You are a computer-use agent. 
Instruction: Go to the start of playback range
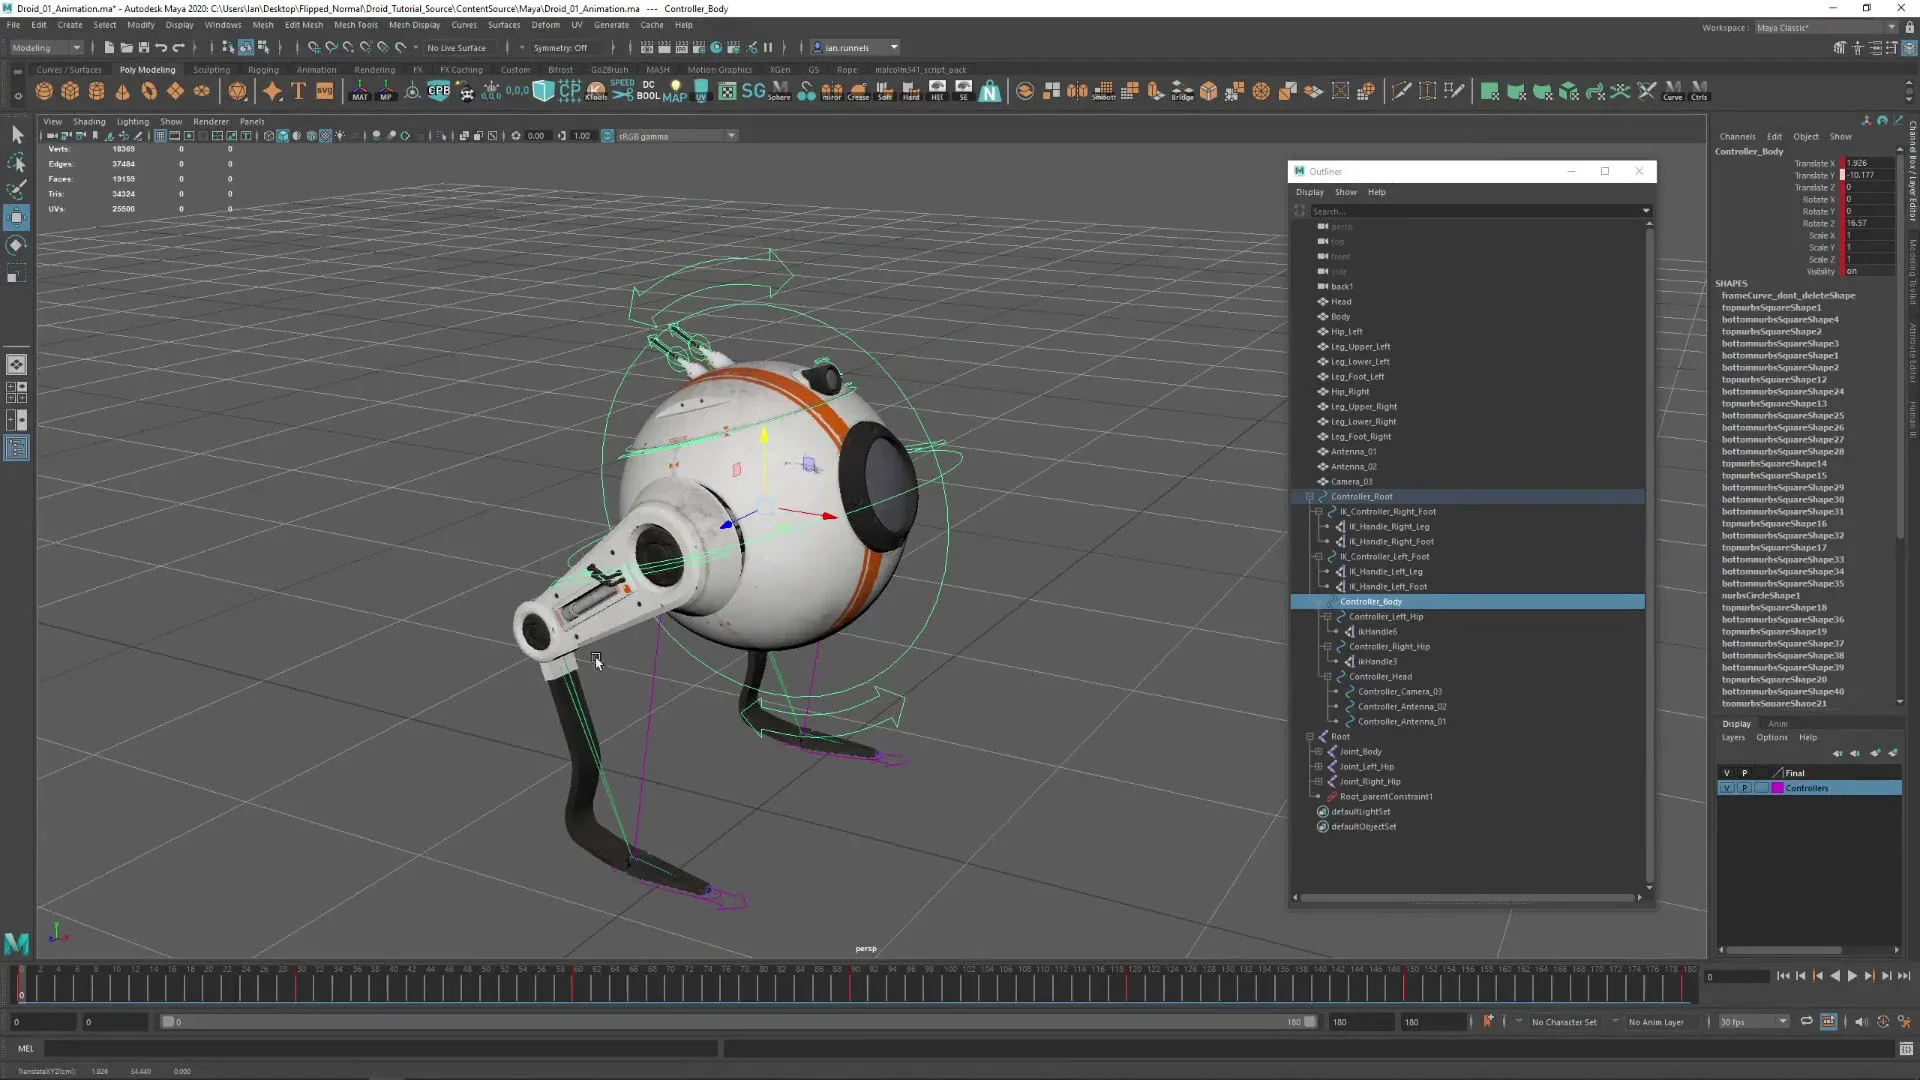point(1783,976)
